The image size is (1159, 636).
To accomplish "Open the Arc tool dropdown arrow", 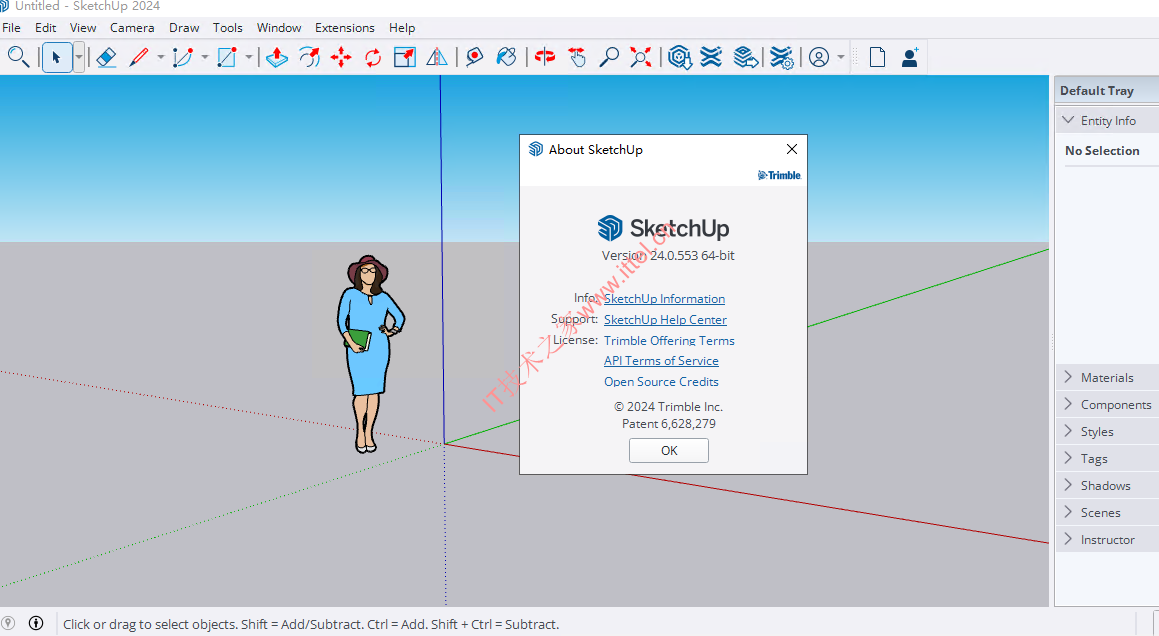I will click(205, 57).
